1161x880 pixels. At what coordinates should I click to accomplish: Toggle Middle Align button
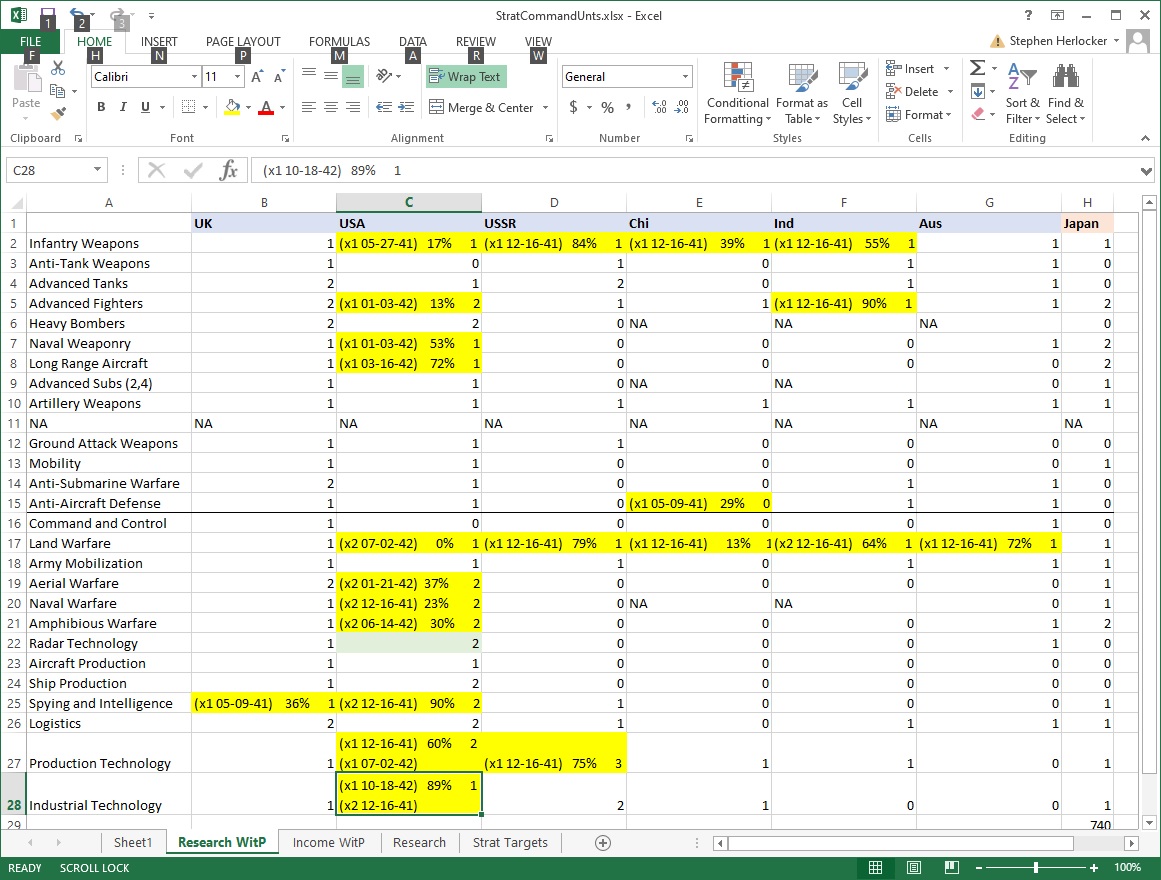coord(331,76)
